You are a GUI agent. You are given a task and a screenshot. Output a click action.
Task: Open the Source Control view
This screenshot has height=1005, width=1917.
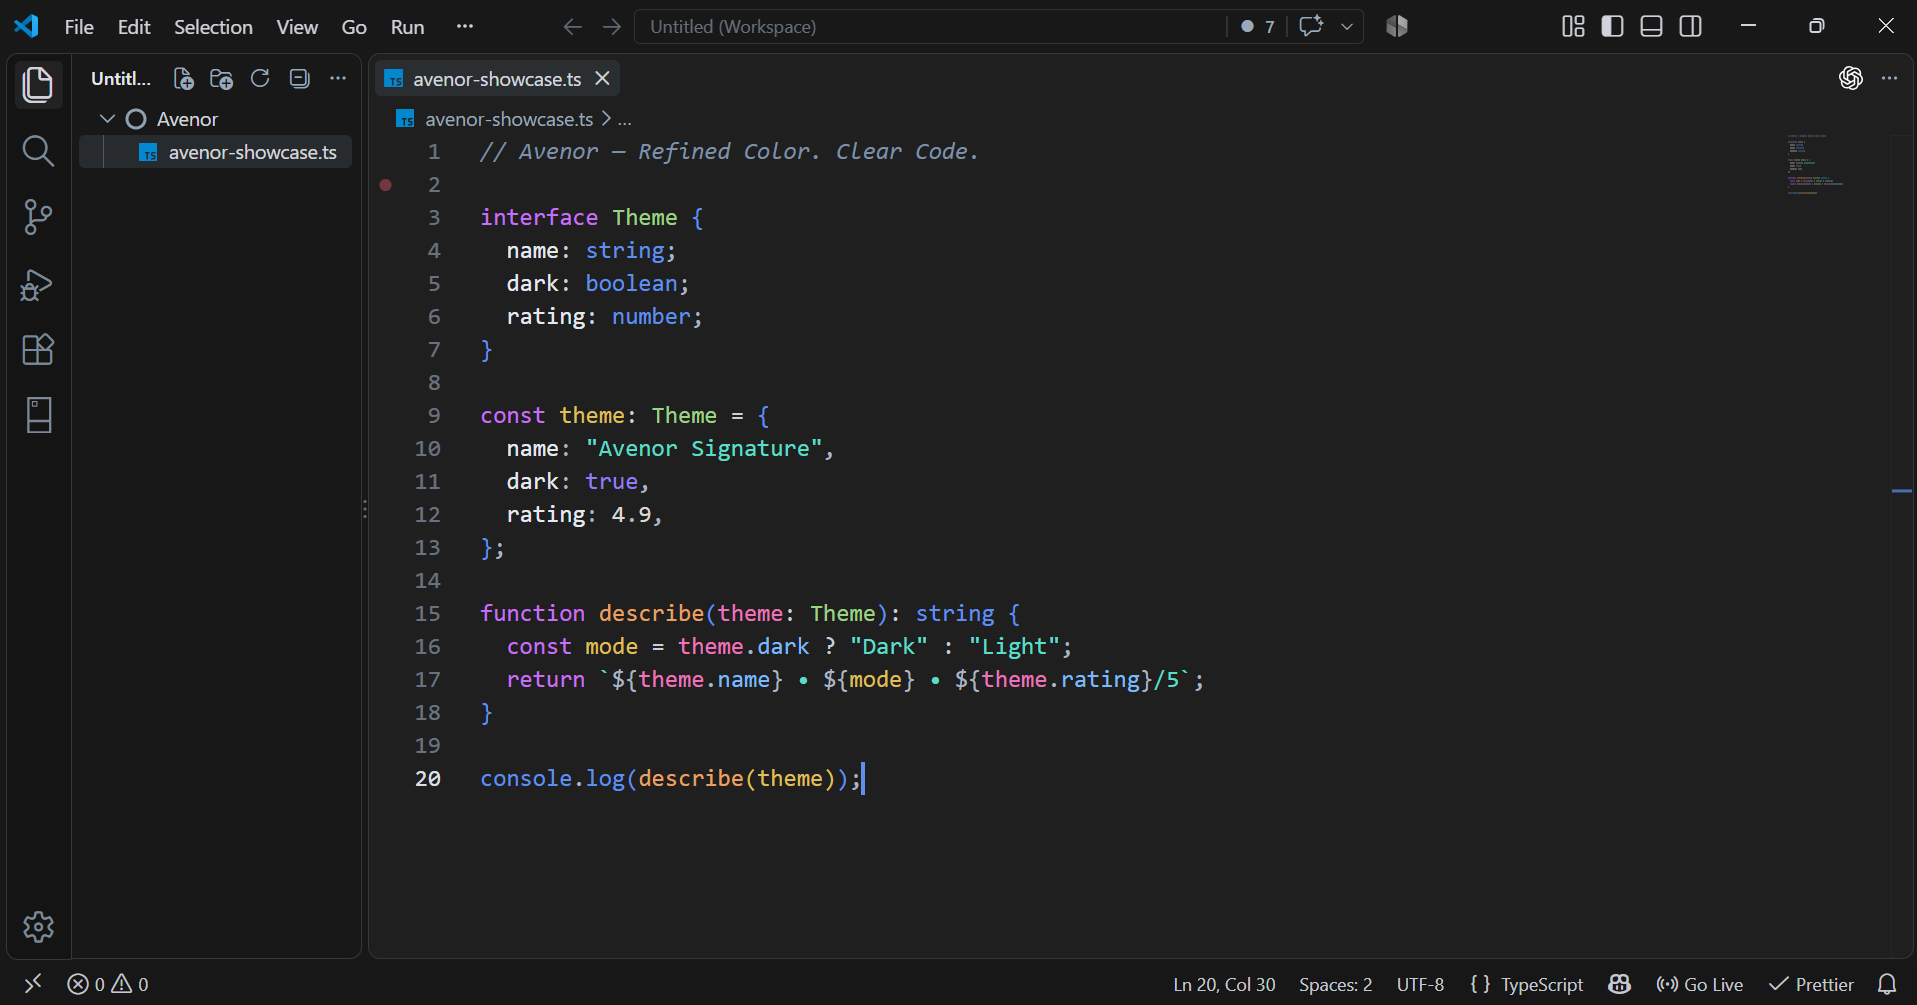click(38, 217)
